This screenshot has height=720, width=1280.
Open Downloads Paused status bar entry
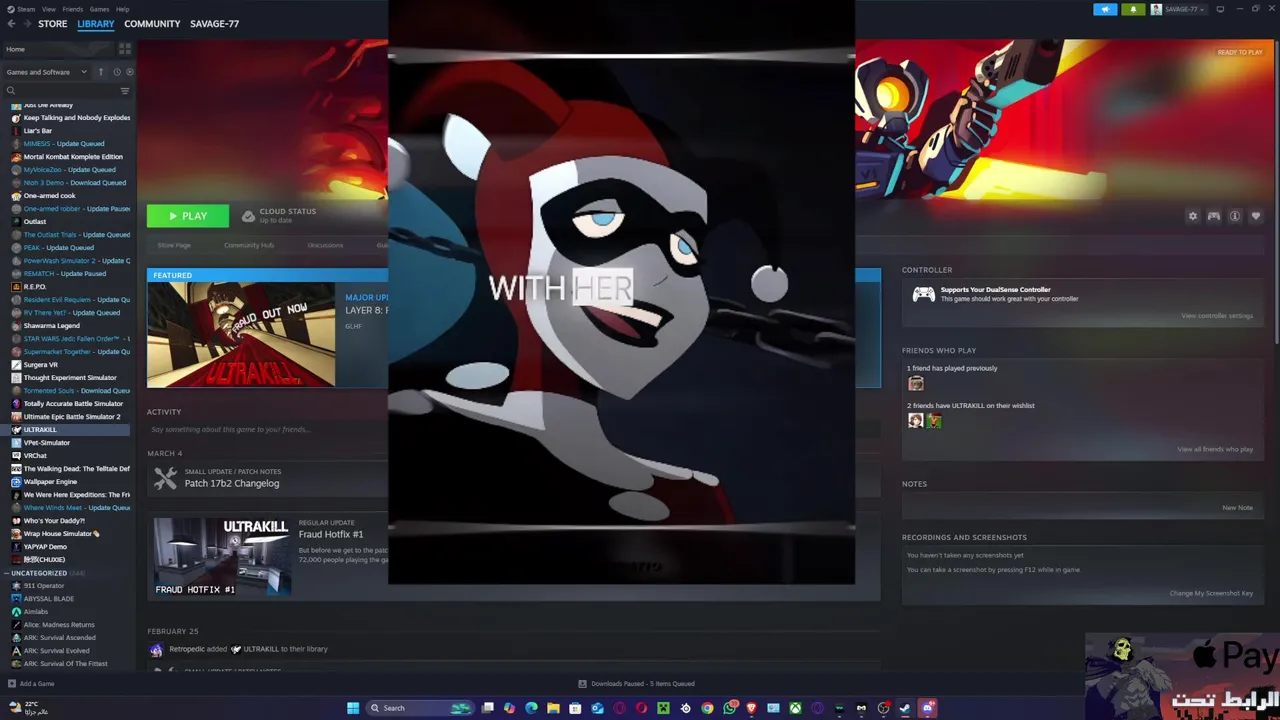point(637,684)
